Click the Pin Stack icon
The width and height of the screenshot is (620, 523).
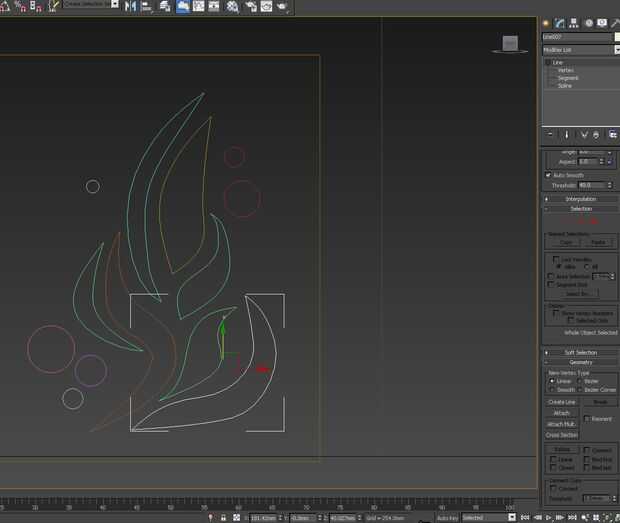(x=549, y=134)
